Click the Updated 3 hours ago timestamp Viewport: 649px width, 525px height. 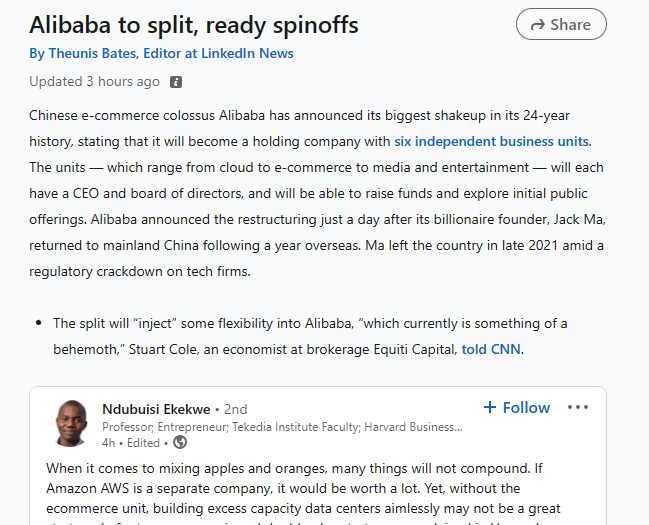(94, 82)
